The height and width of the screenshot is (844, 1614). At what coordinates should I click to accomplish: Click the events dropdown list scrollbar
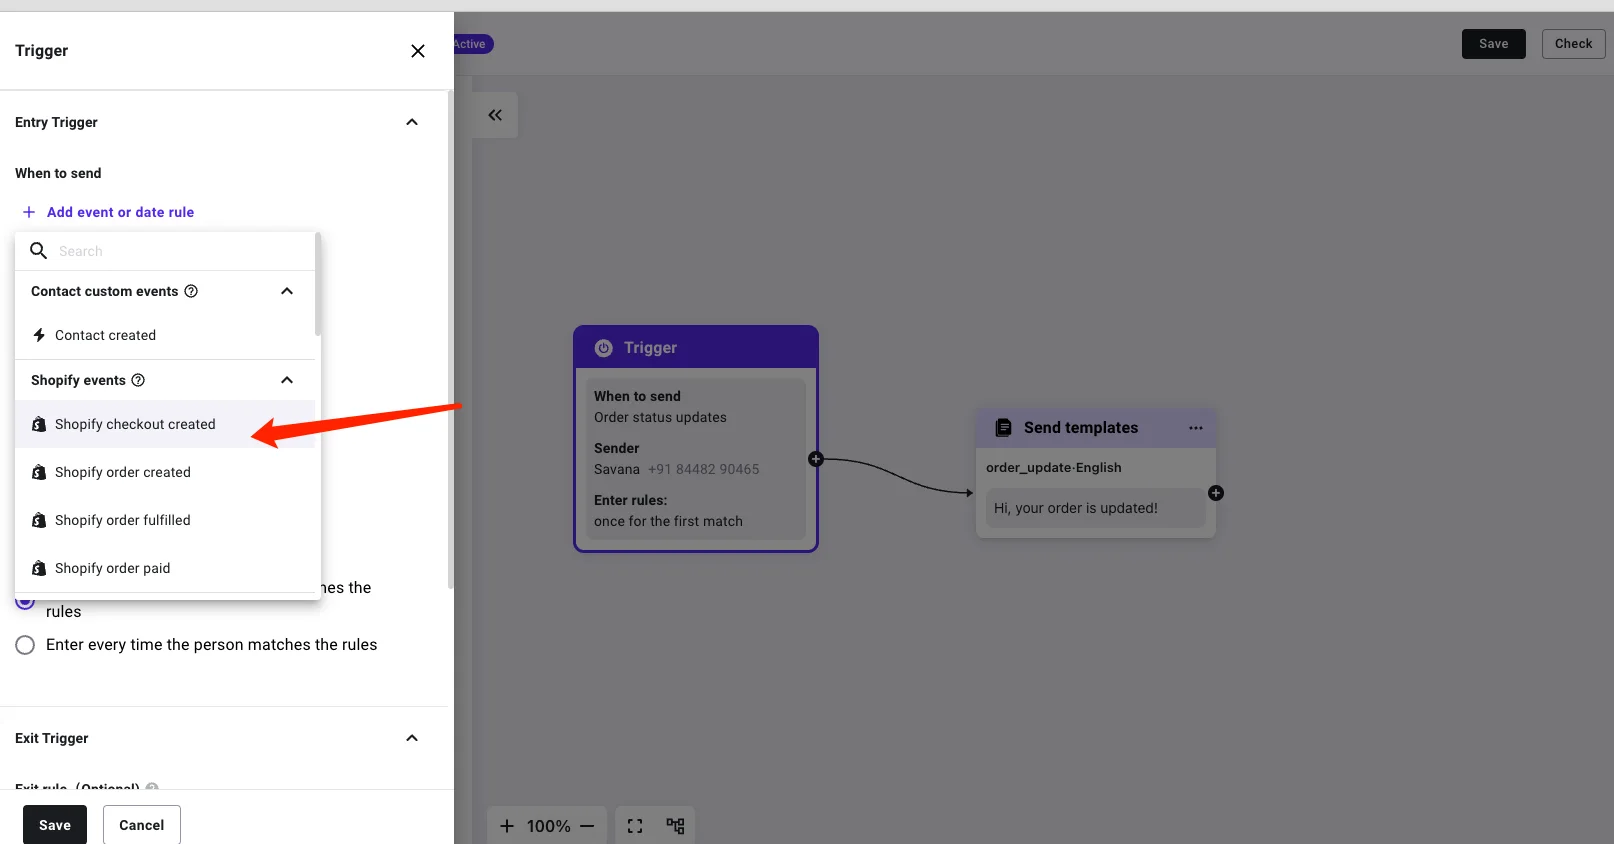pyautogui.click(x=318, y=285)
